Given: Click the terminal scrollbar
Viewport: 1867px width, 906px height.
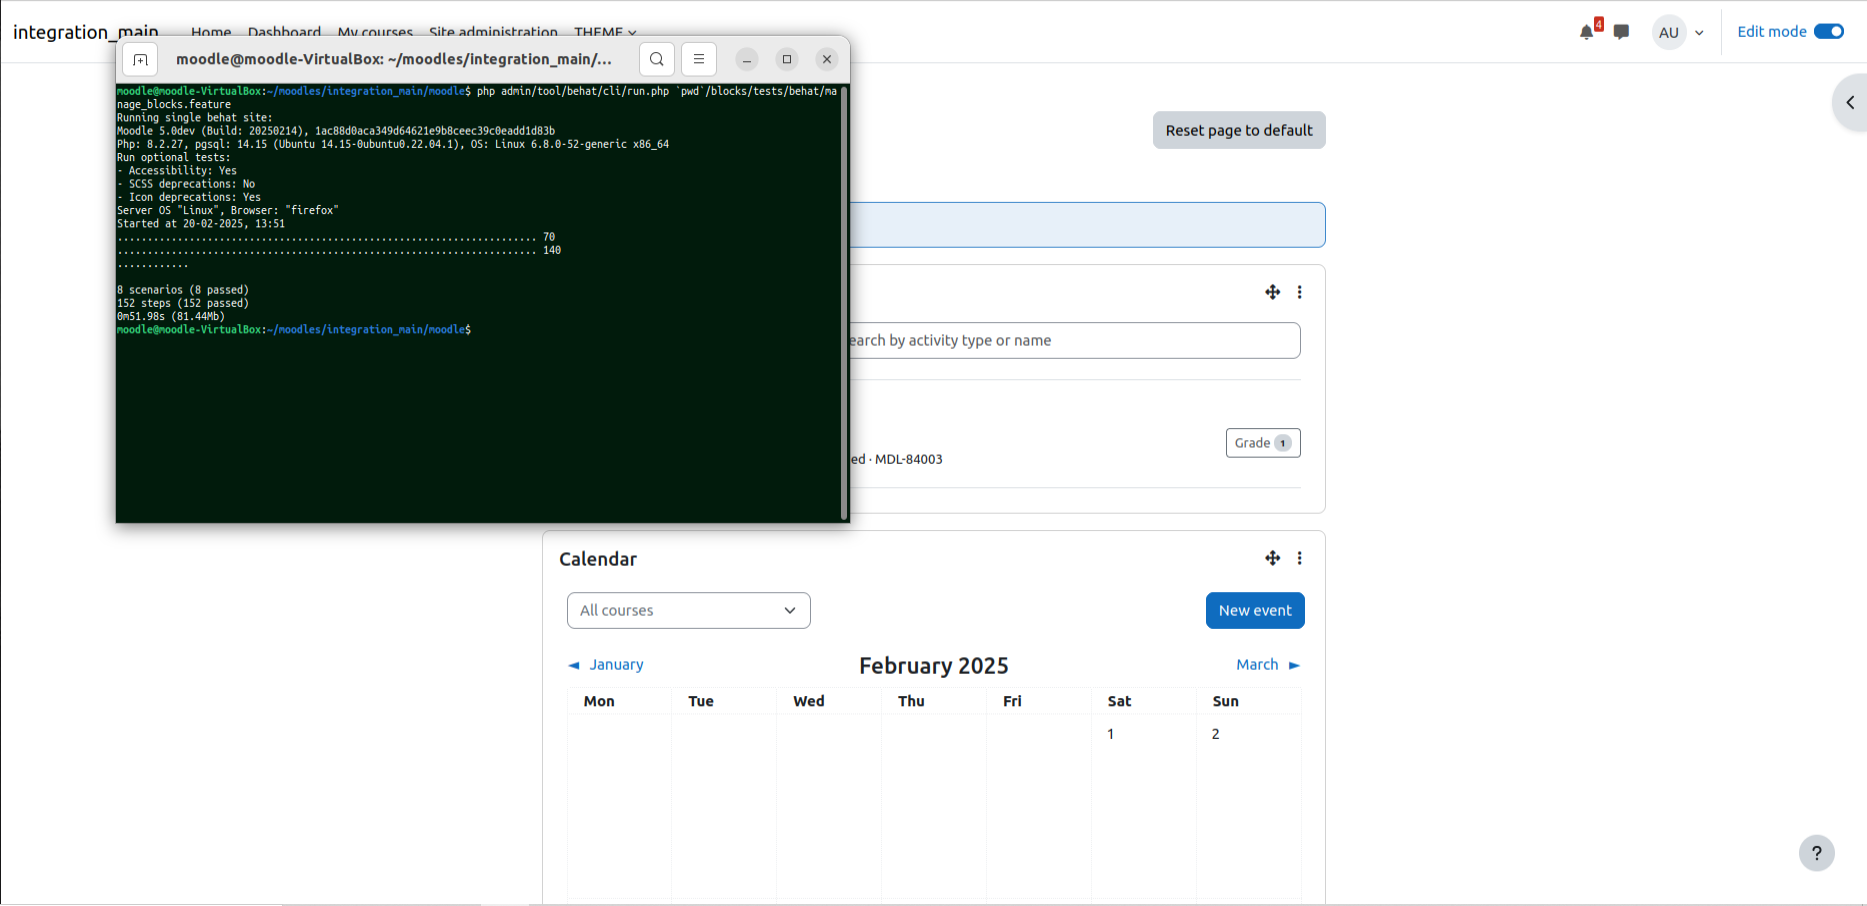Looking at the screenshot, I should (845, 303).
